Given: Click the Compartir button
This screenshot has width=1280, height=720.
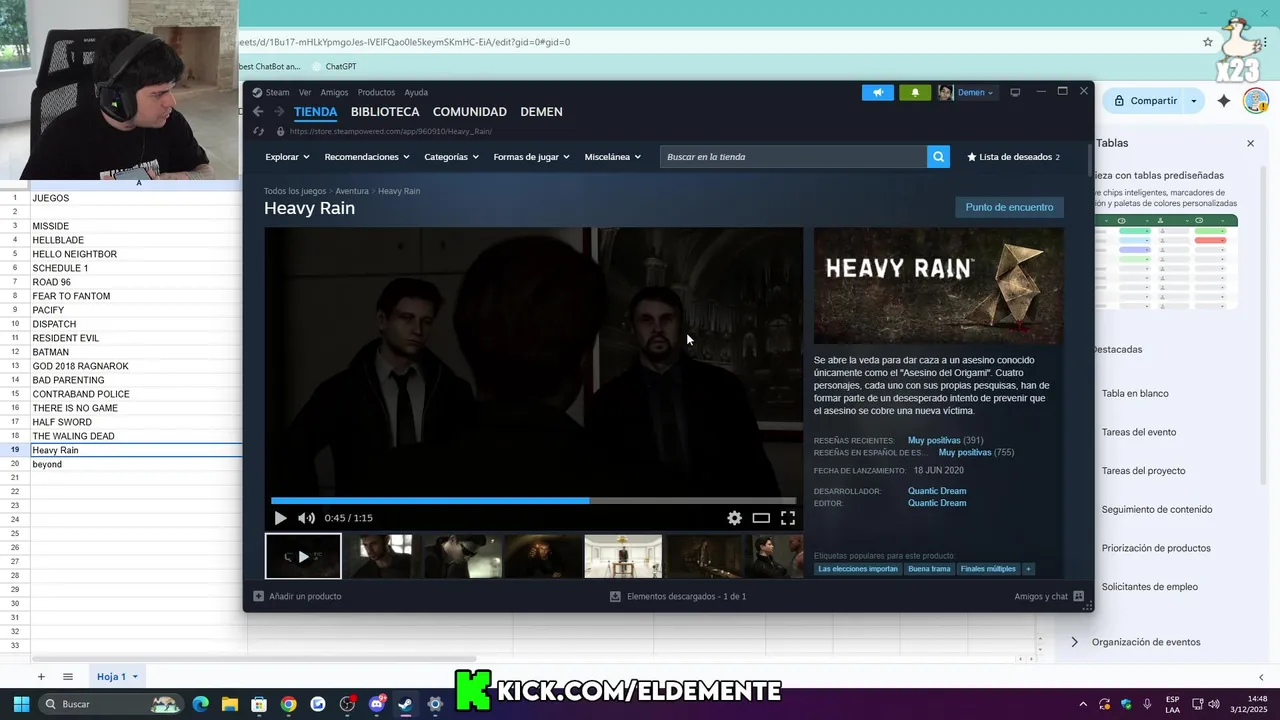Looking at the screenshot, I should pyautogui.click(x=1144, y=101).
